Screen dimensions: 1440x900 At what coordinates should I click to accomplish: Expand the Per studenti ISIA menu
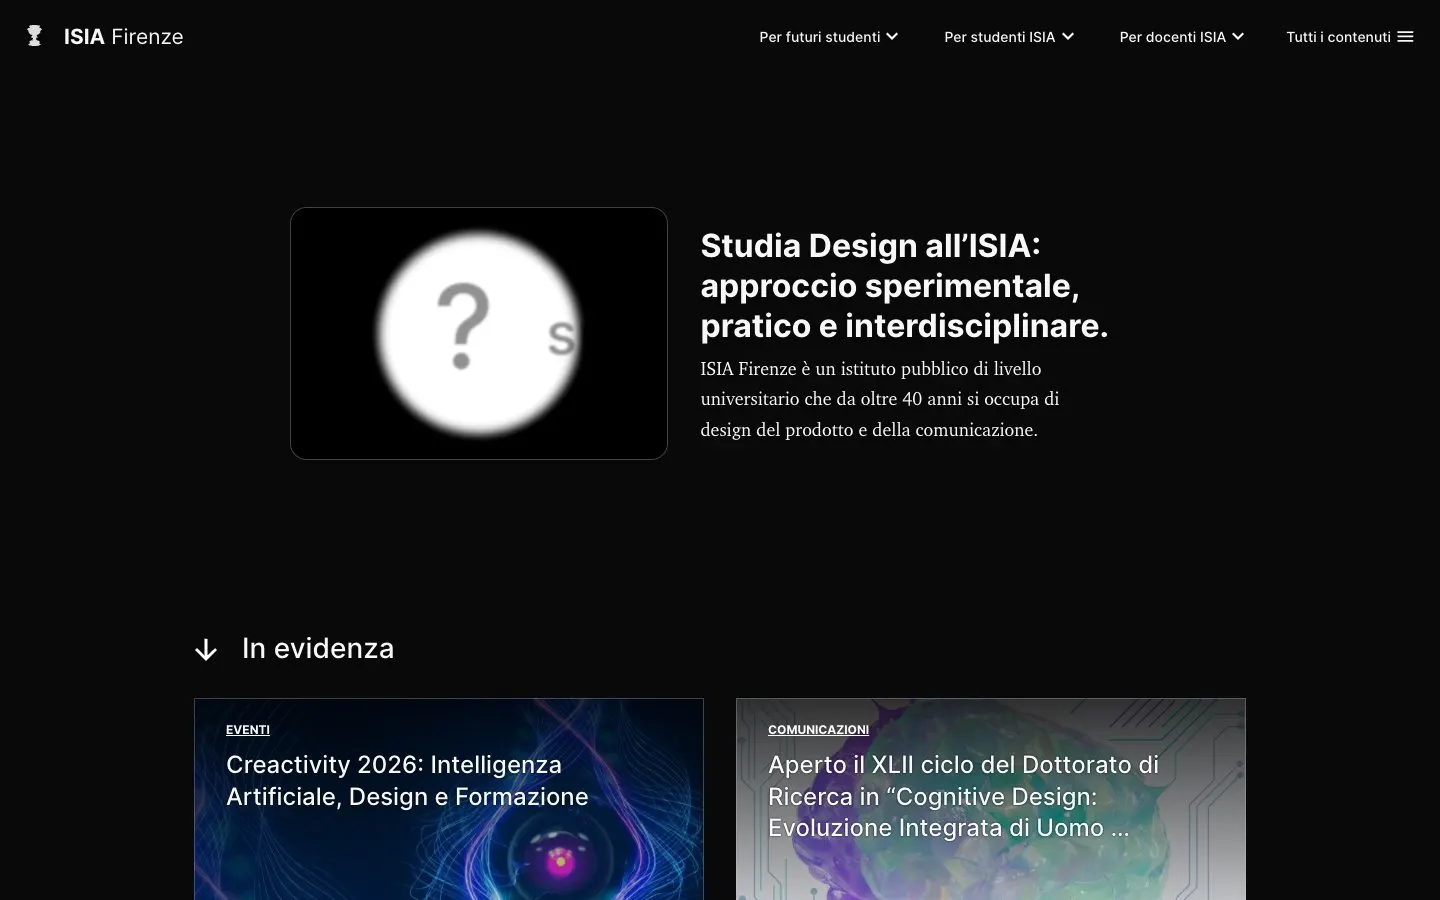click(1009, 37)
